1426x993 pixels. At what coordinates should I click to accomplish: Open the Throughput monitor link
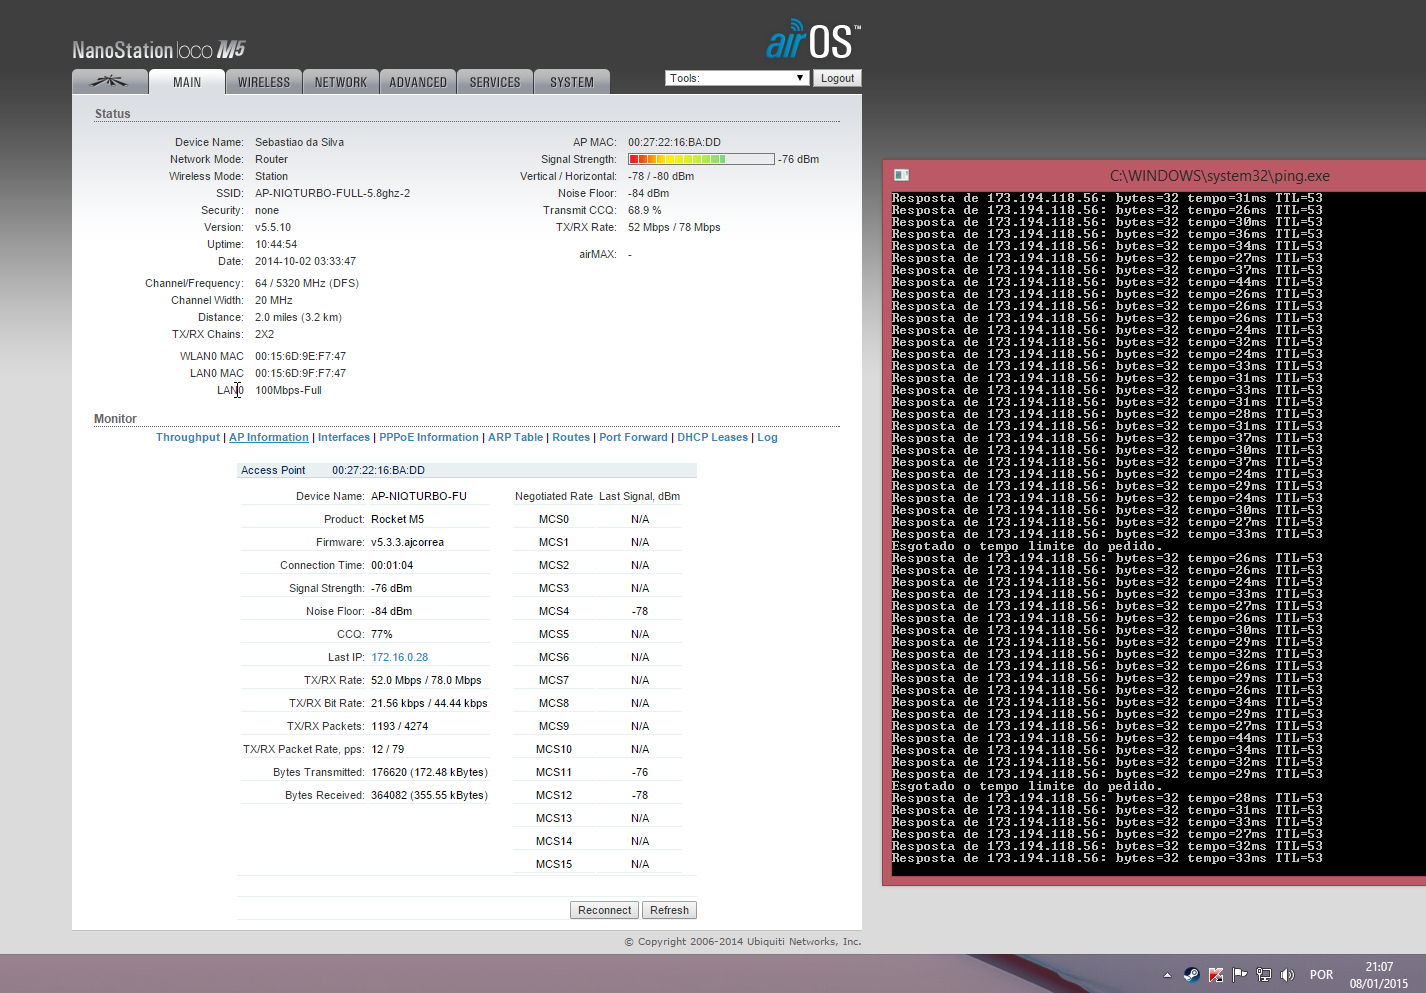[187, 437]
